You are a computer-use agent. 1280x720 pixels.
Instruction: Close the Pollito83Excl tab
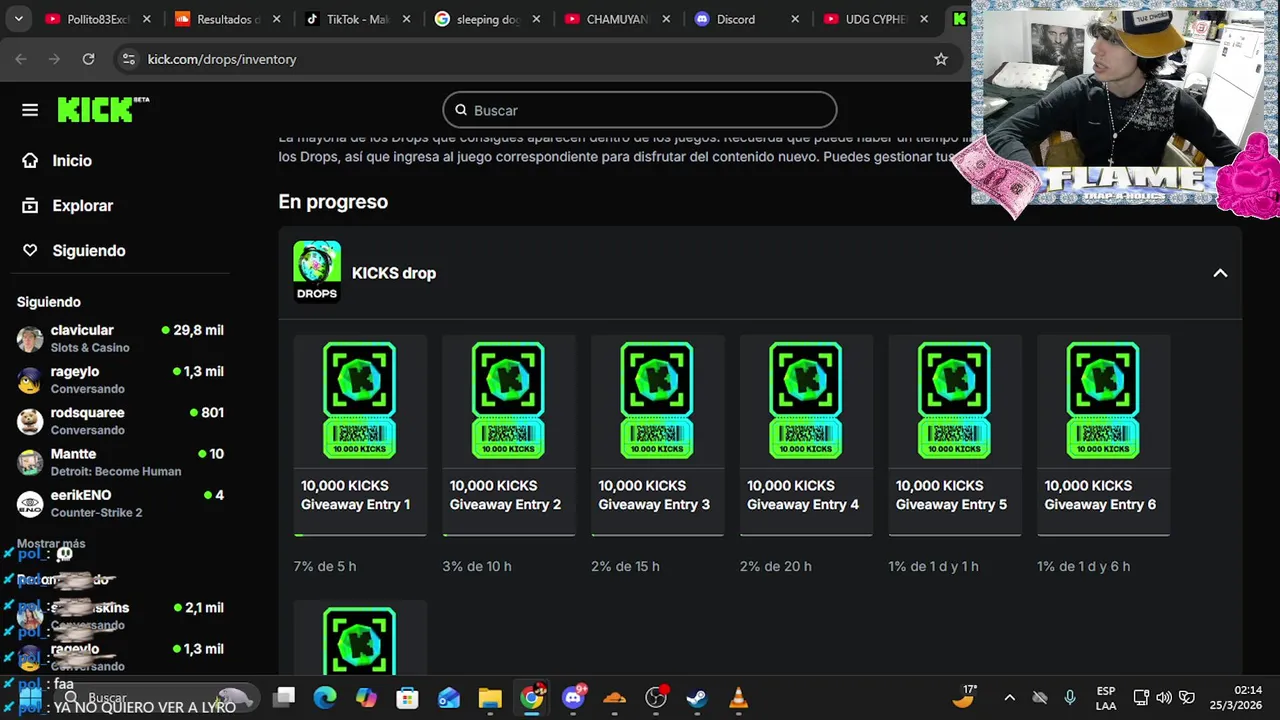[x=147, y=19]
